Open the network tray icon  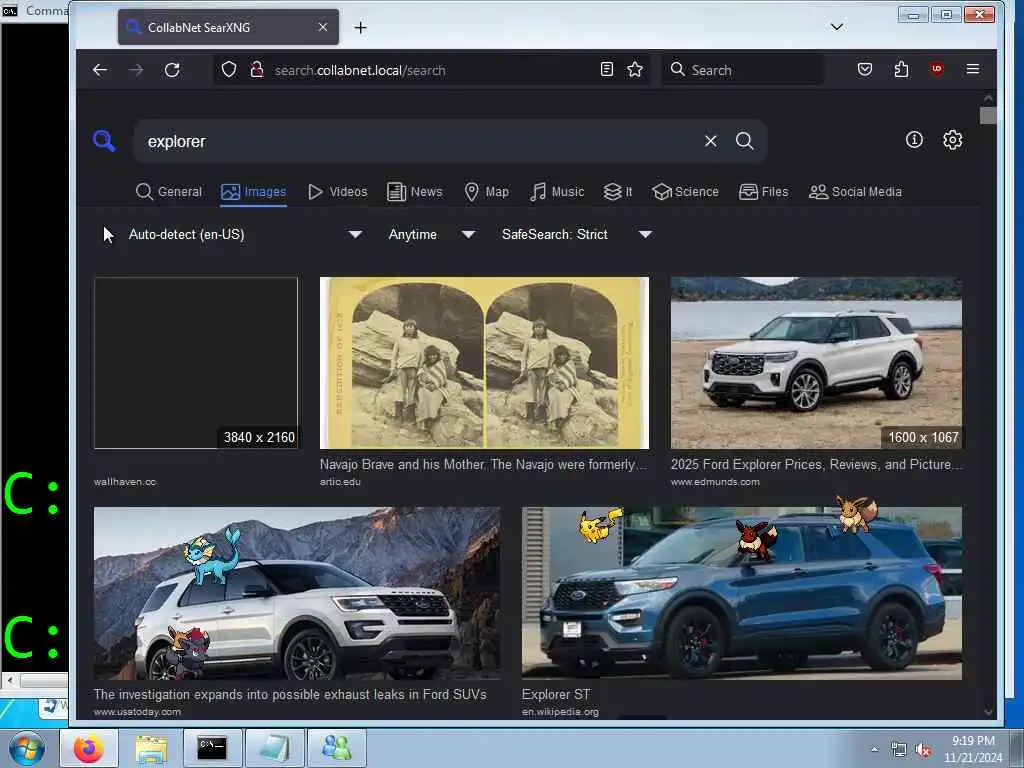coord(899,750)
